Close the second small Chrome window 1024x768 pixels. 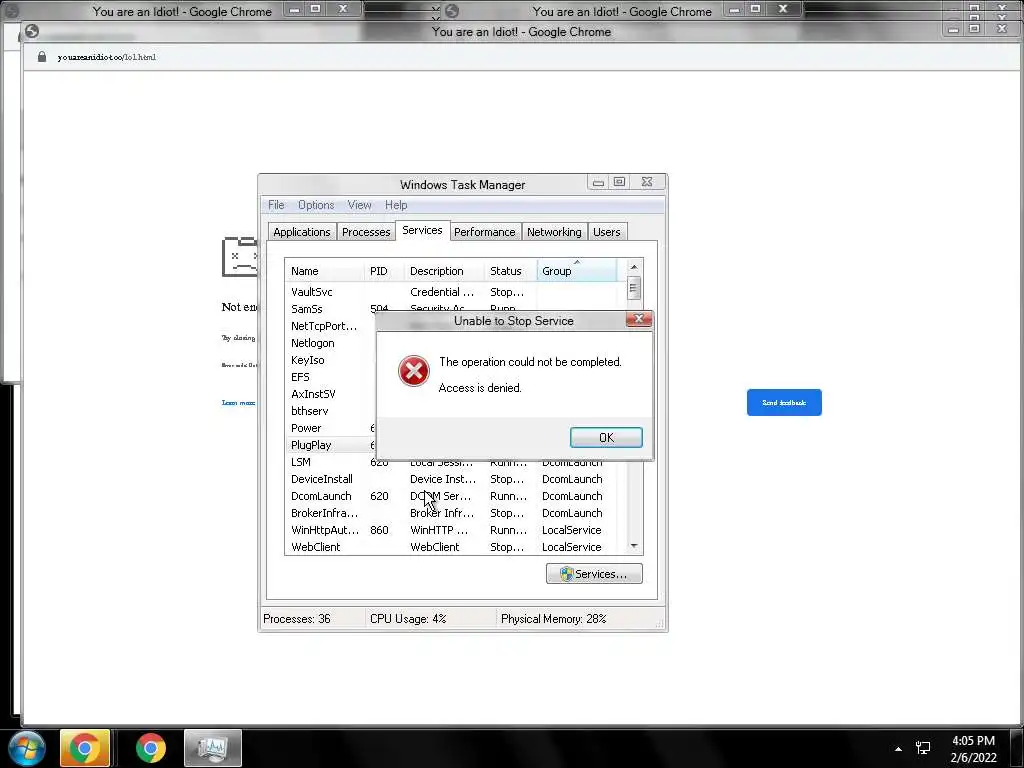coord(783,9)
